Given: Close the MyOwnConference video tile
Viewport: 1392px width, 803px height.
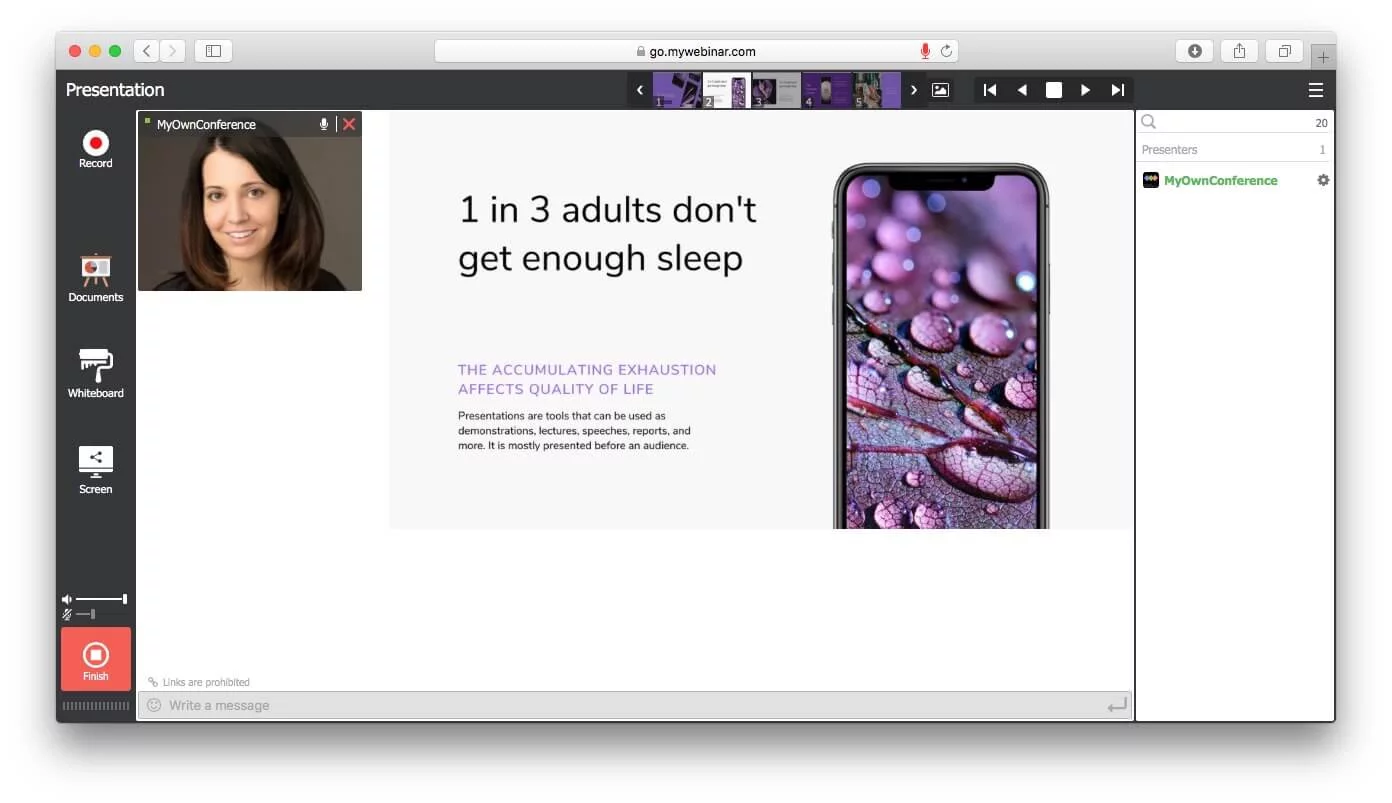Looking at the screenshot, I should (x=349, y=125).
